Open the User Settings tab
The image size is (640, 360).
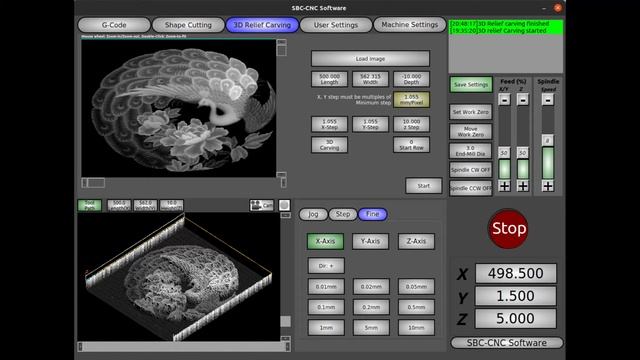336,25
